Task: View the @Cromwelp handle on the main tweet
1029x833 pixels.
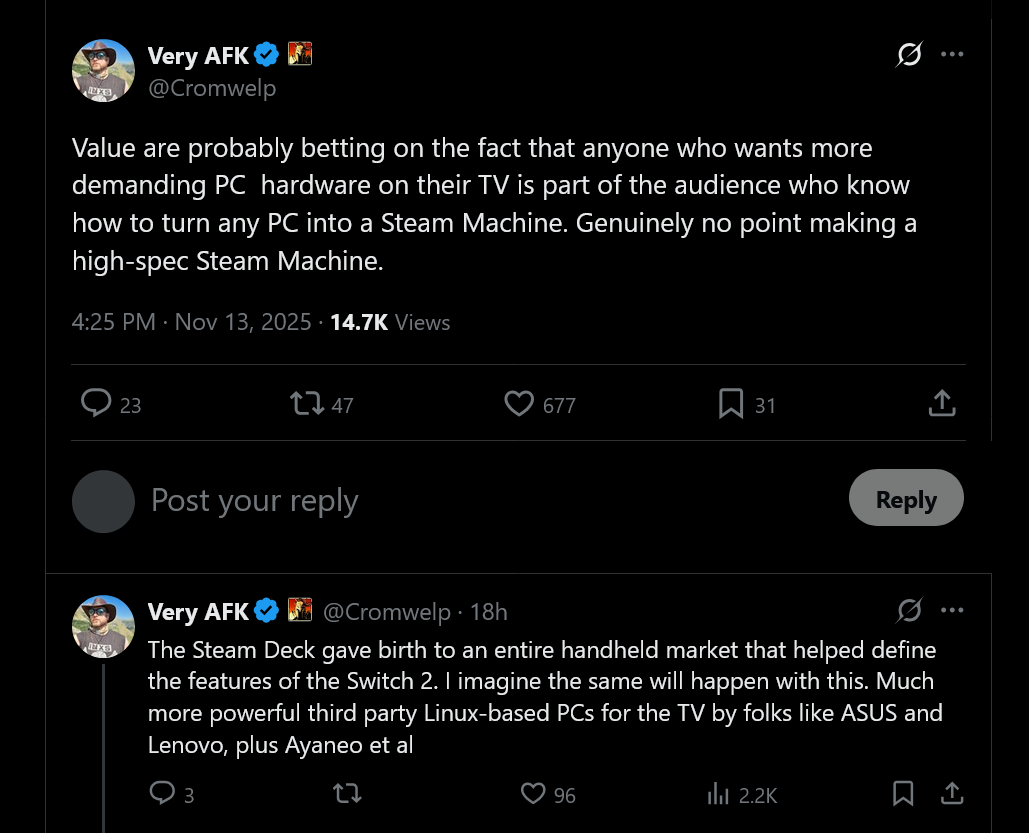Action: tap(212, 88)
